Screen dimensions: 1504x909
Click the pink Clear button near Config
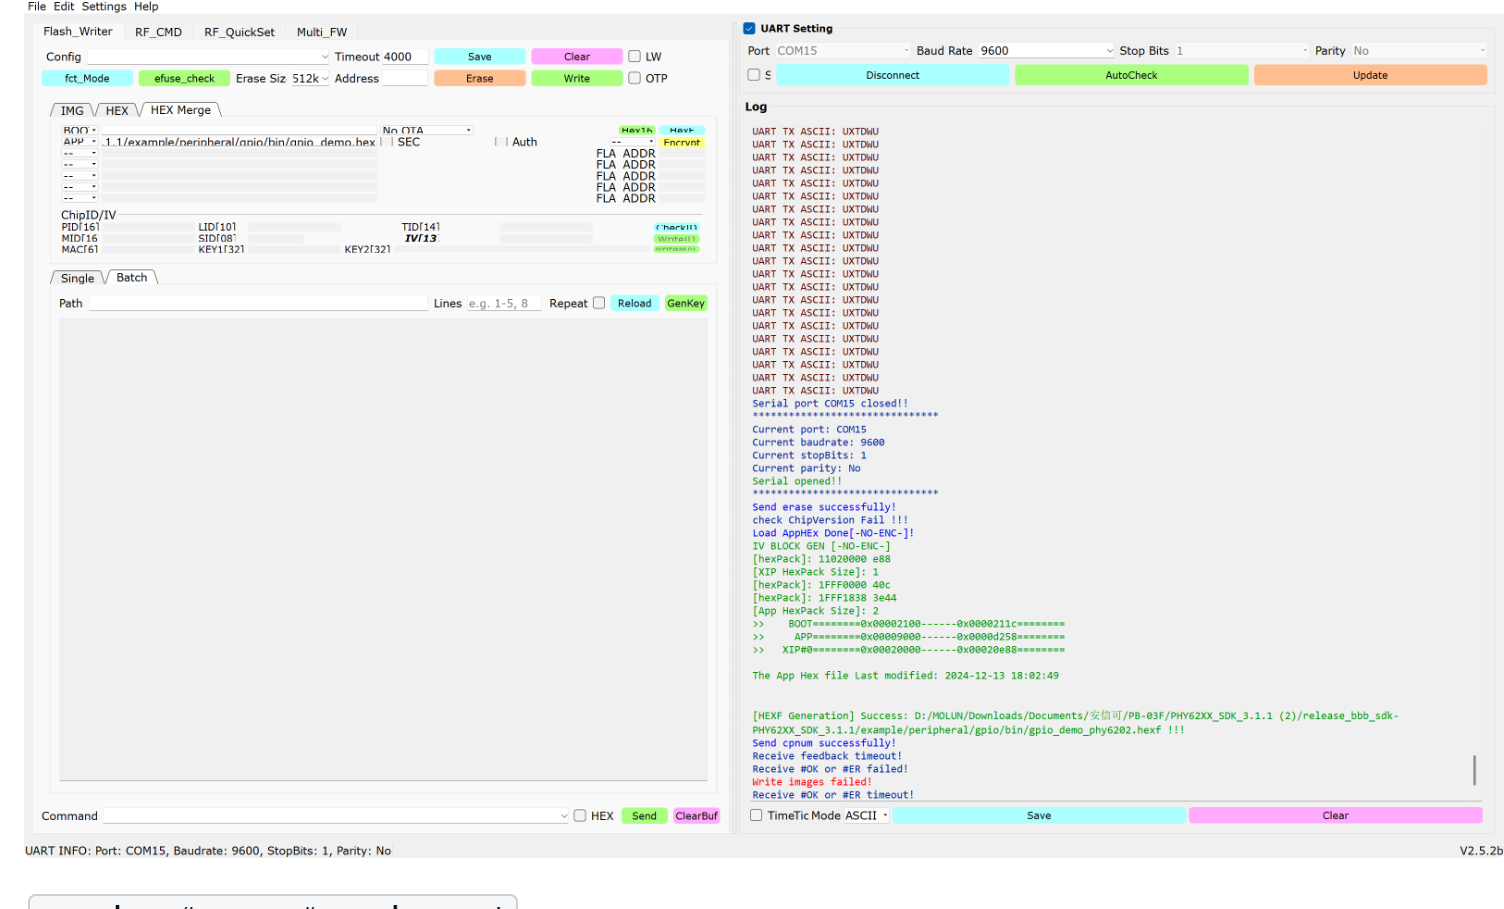(577, 57)
